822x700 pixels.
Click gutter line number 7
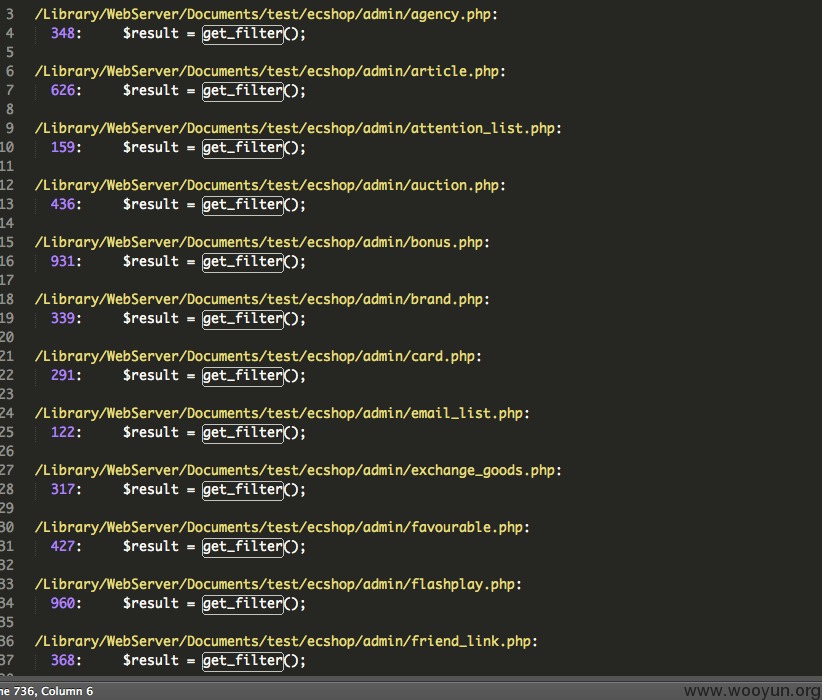(9, 90)
